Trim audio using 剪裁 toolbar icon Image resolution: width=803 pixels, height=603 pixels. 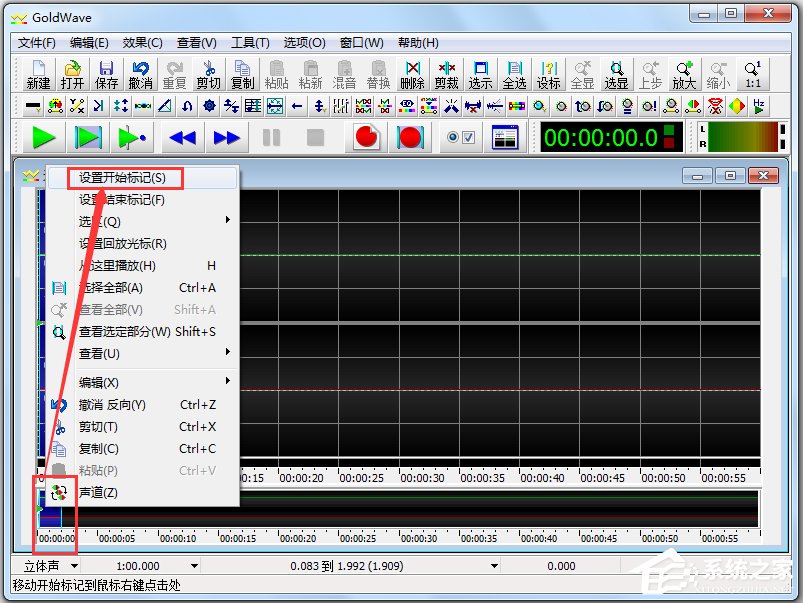(x=446, y=75)
